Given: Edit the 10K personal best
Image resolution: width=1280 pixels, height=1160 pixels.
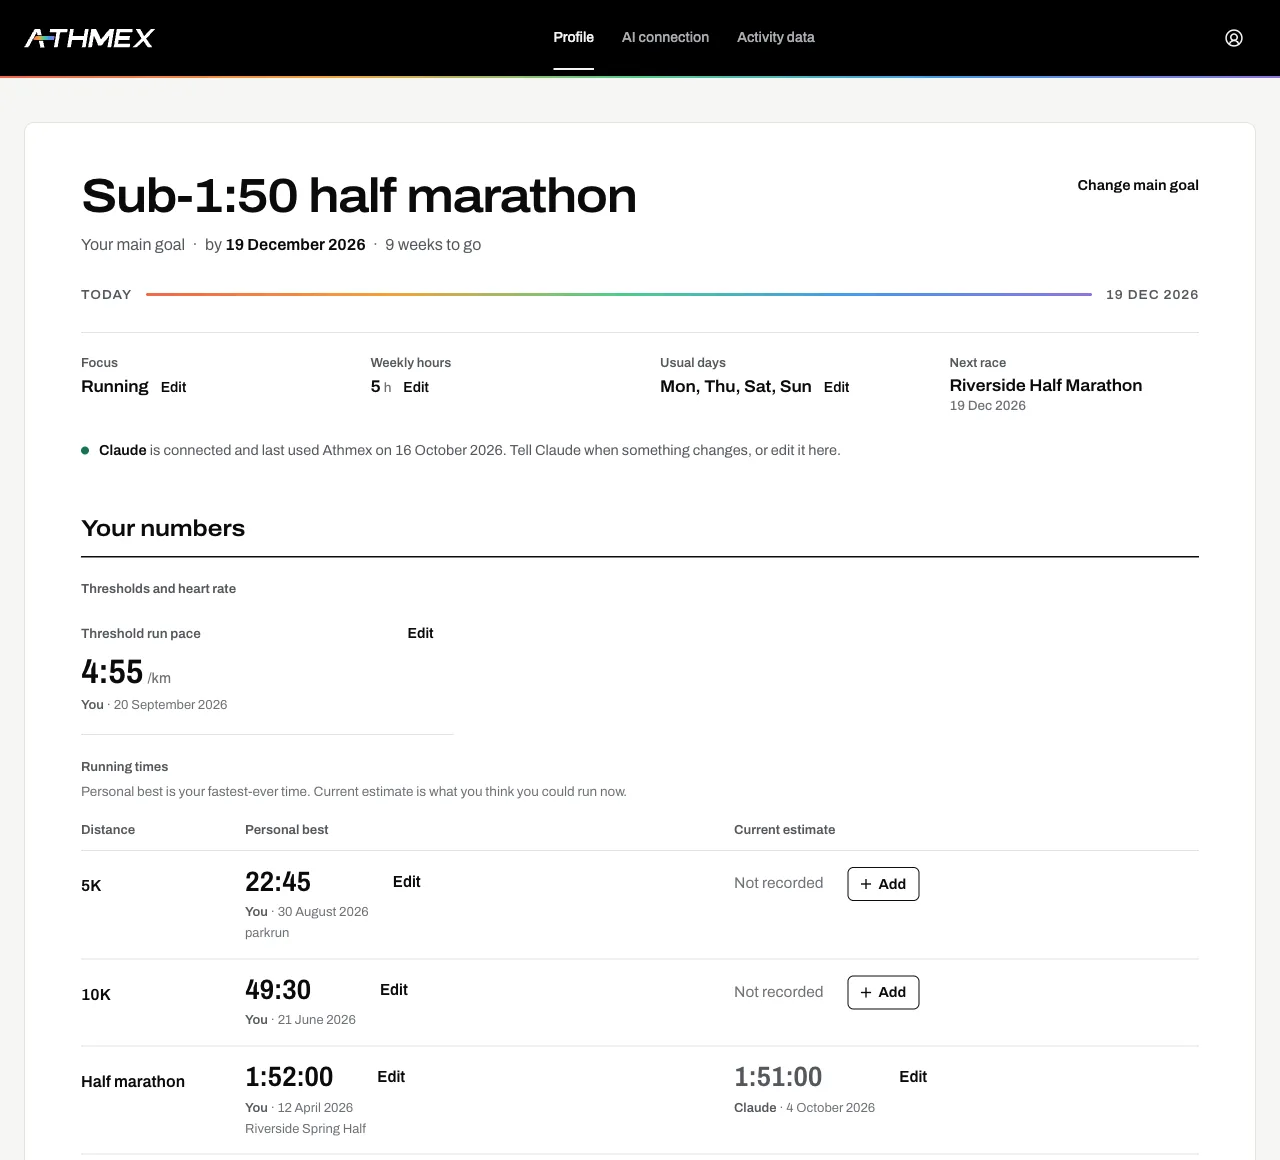Looking at the screenshot, I should (394, 989).
